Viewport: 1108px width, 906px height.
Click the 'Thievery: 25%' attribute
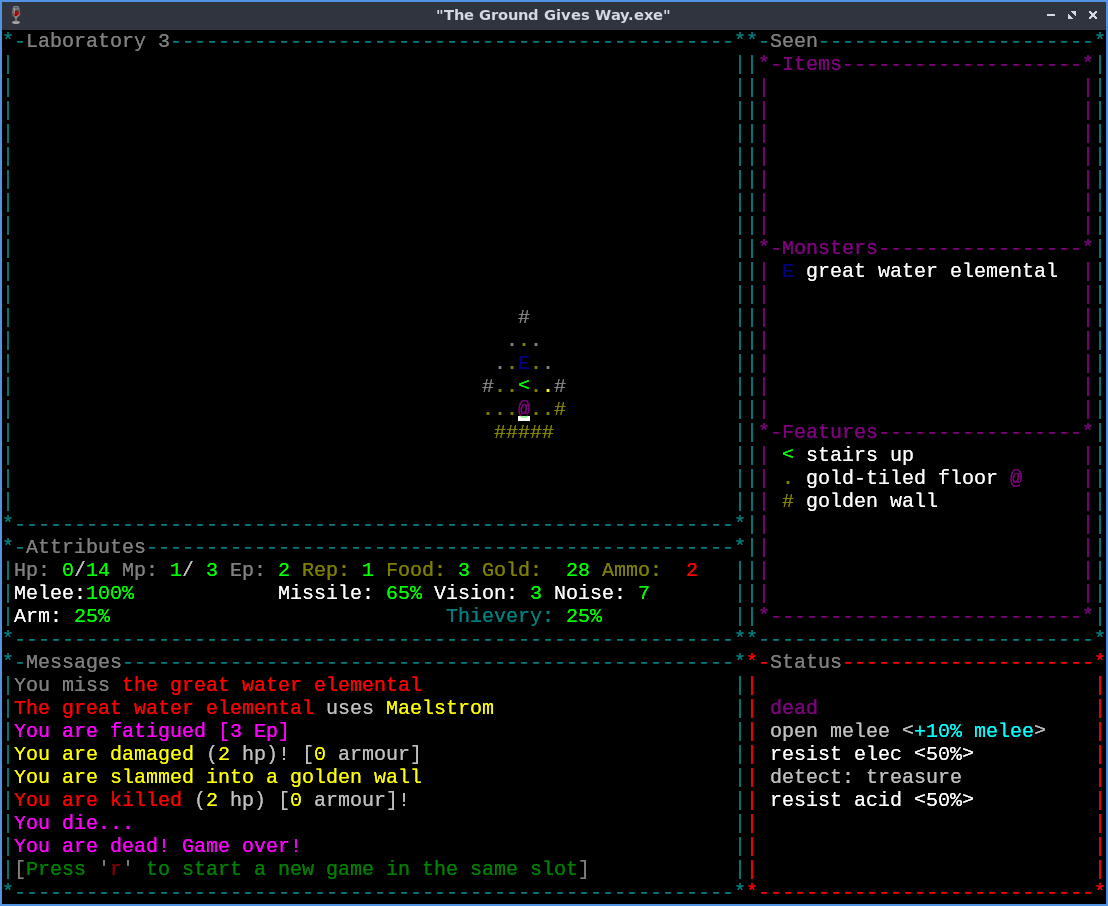(524, 616)
